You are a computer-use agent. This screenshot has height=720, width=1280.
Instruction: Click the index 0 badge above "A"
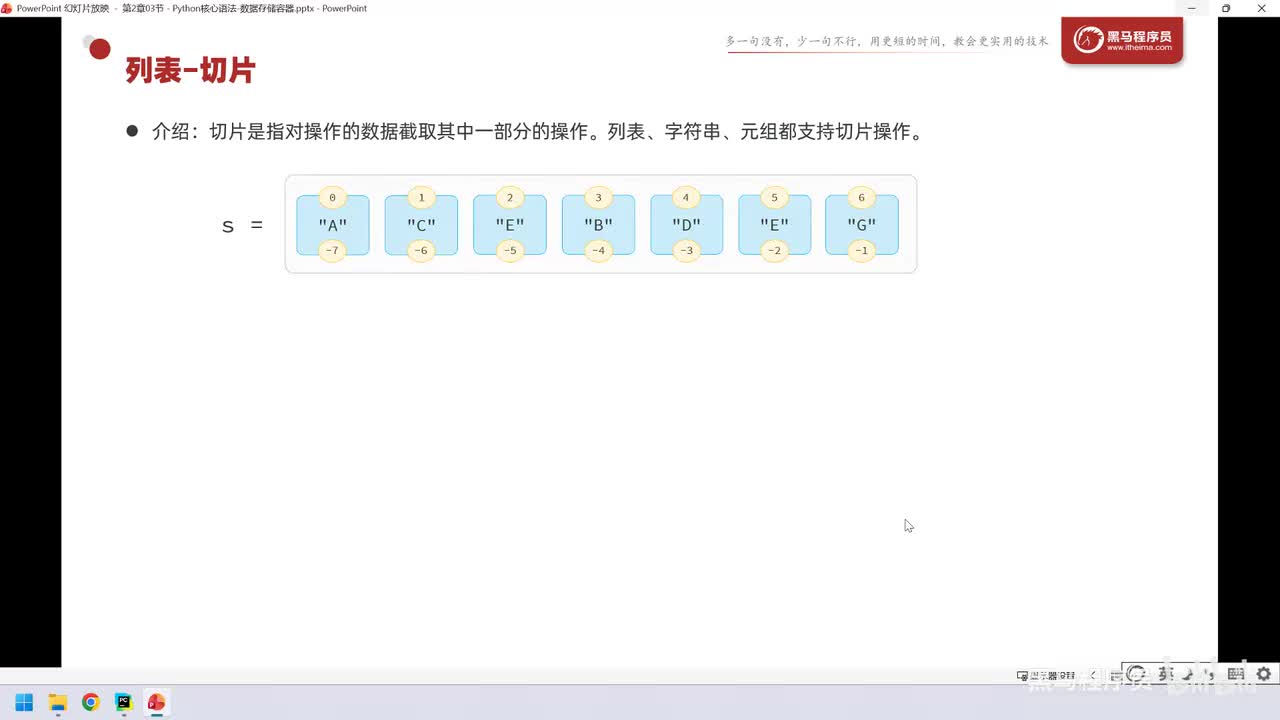(x=333, y=198)
